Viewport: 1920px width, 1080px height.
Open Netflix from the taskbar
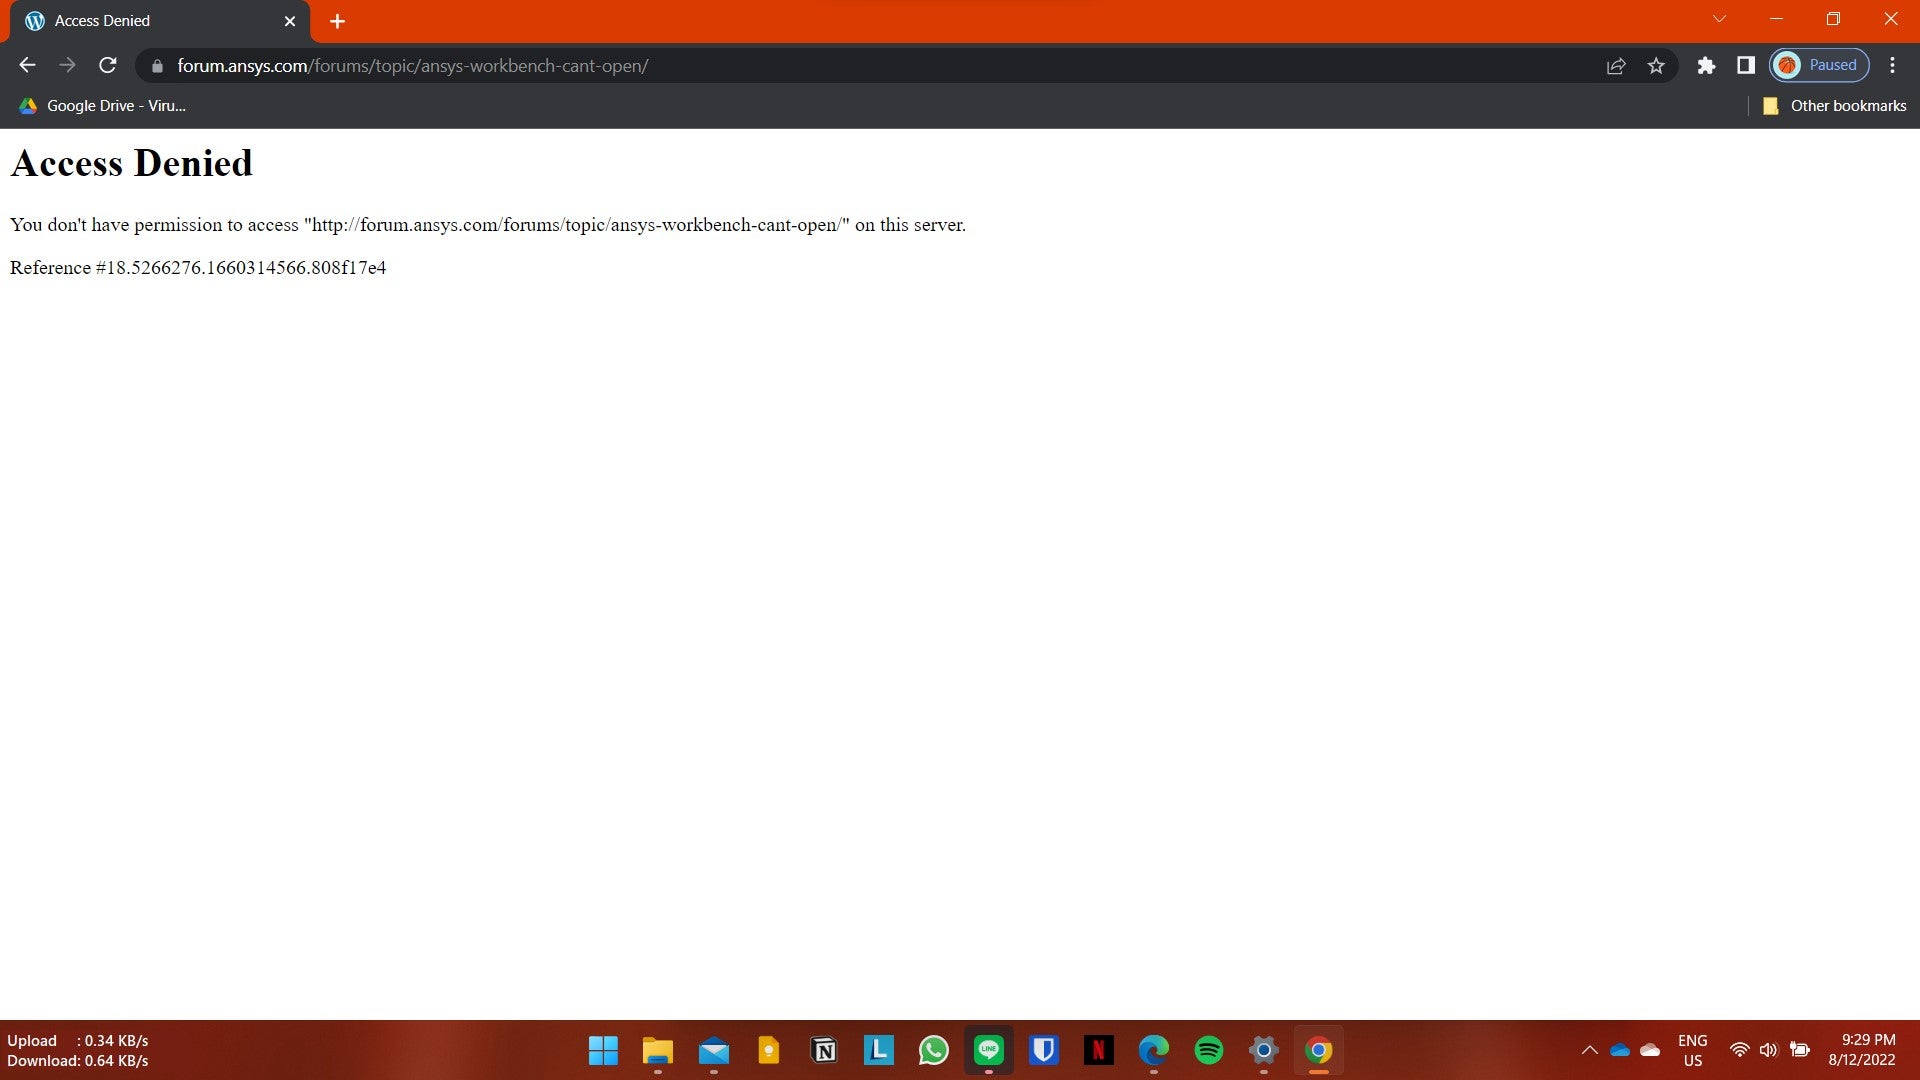[1099, 1050]
